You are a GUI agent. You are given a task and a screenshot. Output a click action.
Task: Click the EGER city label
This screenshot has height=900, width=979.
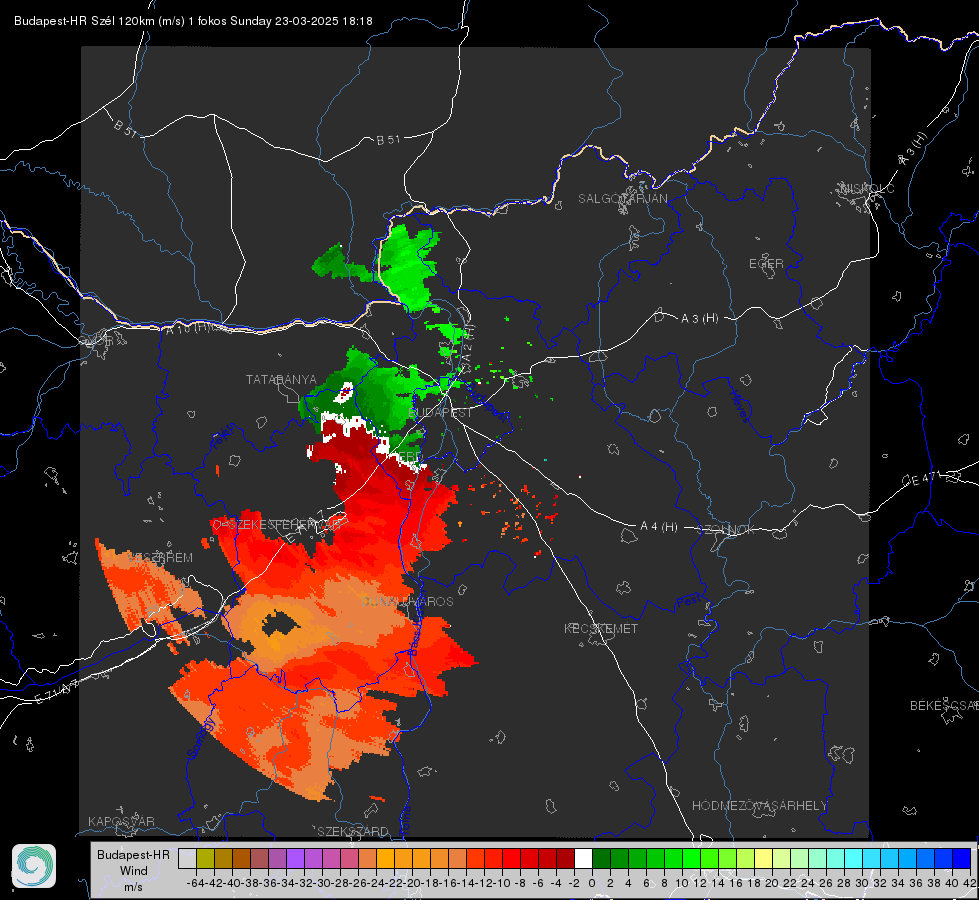pos(766,264)
